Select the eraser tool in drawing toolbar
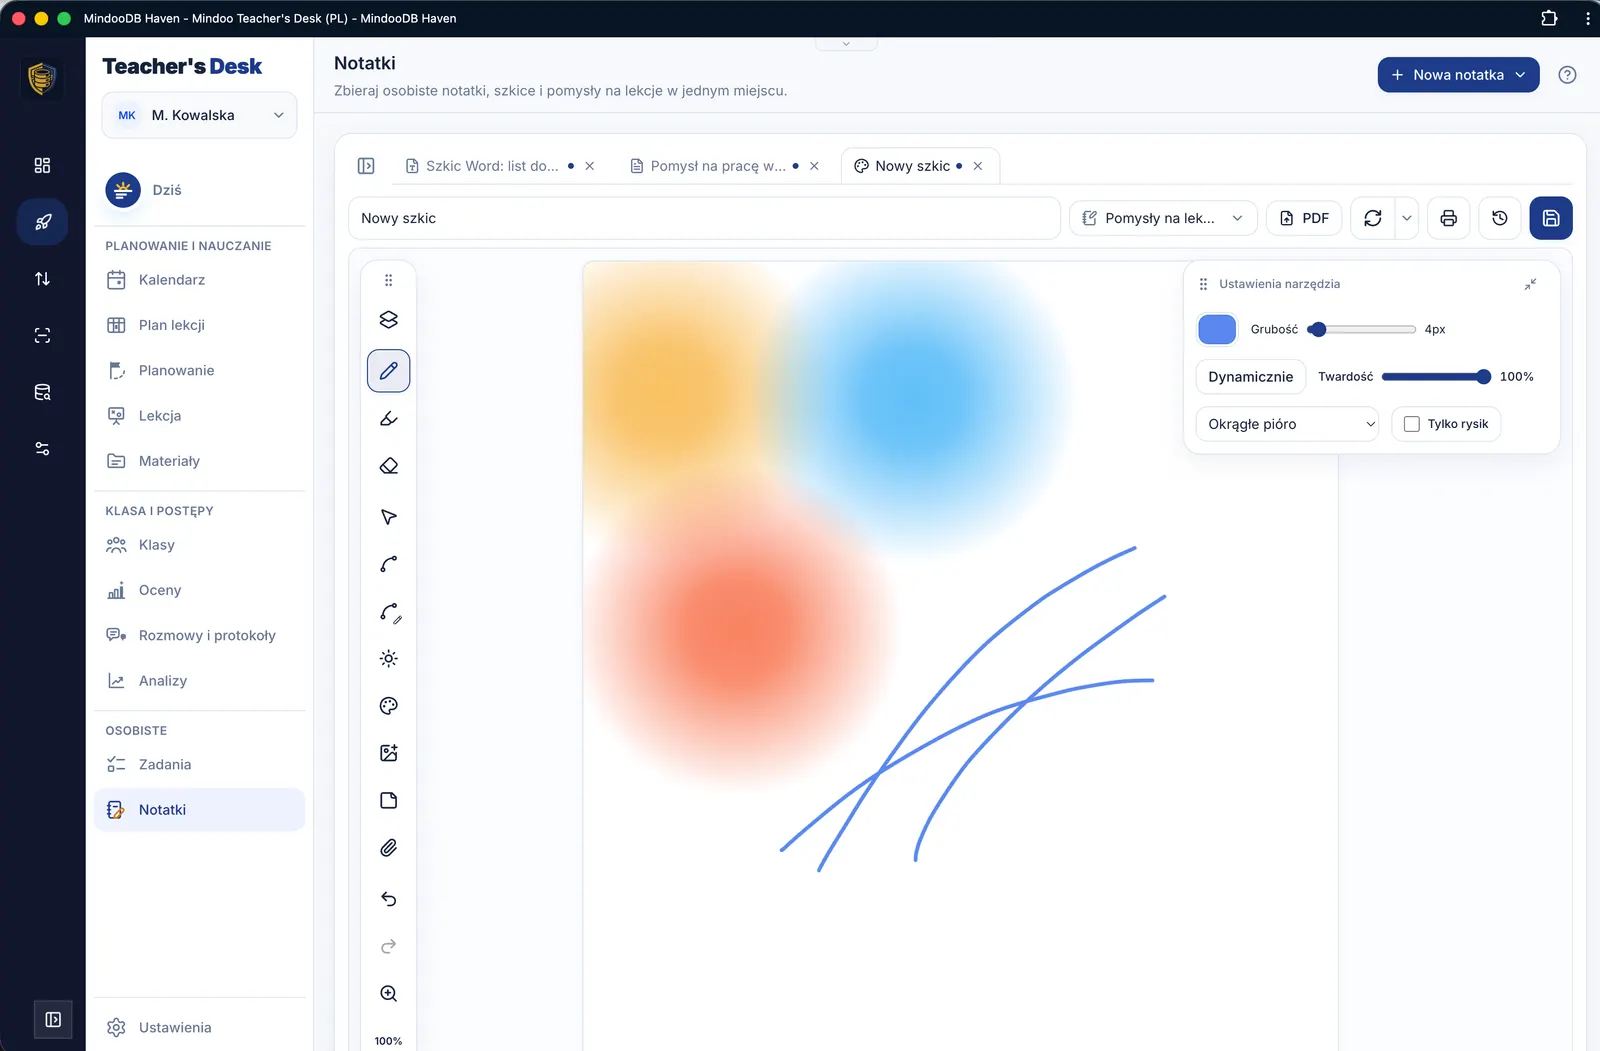 (389, 466)
